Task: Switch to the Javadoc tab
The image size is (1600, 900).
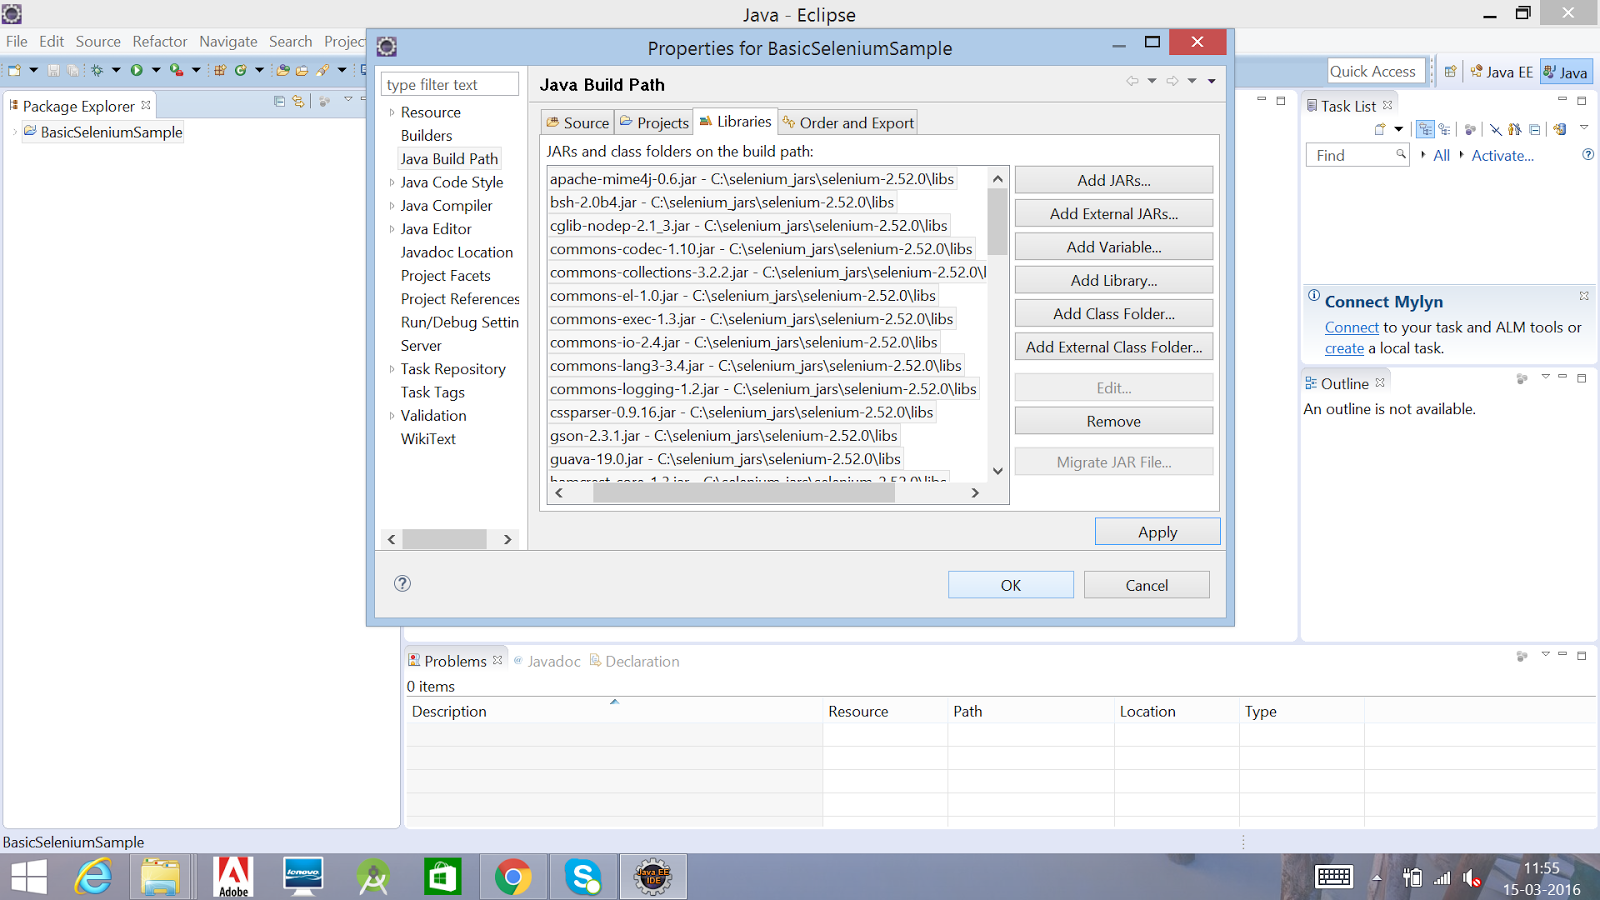Action: point(547,661)
